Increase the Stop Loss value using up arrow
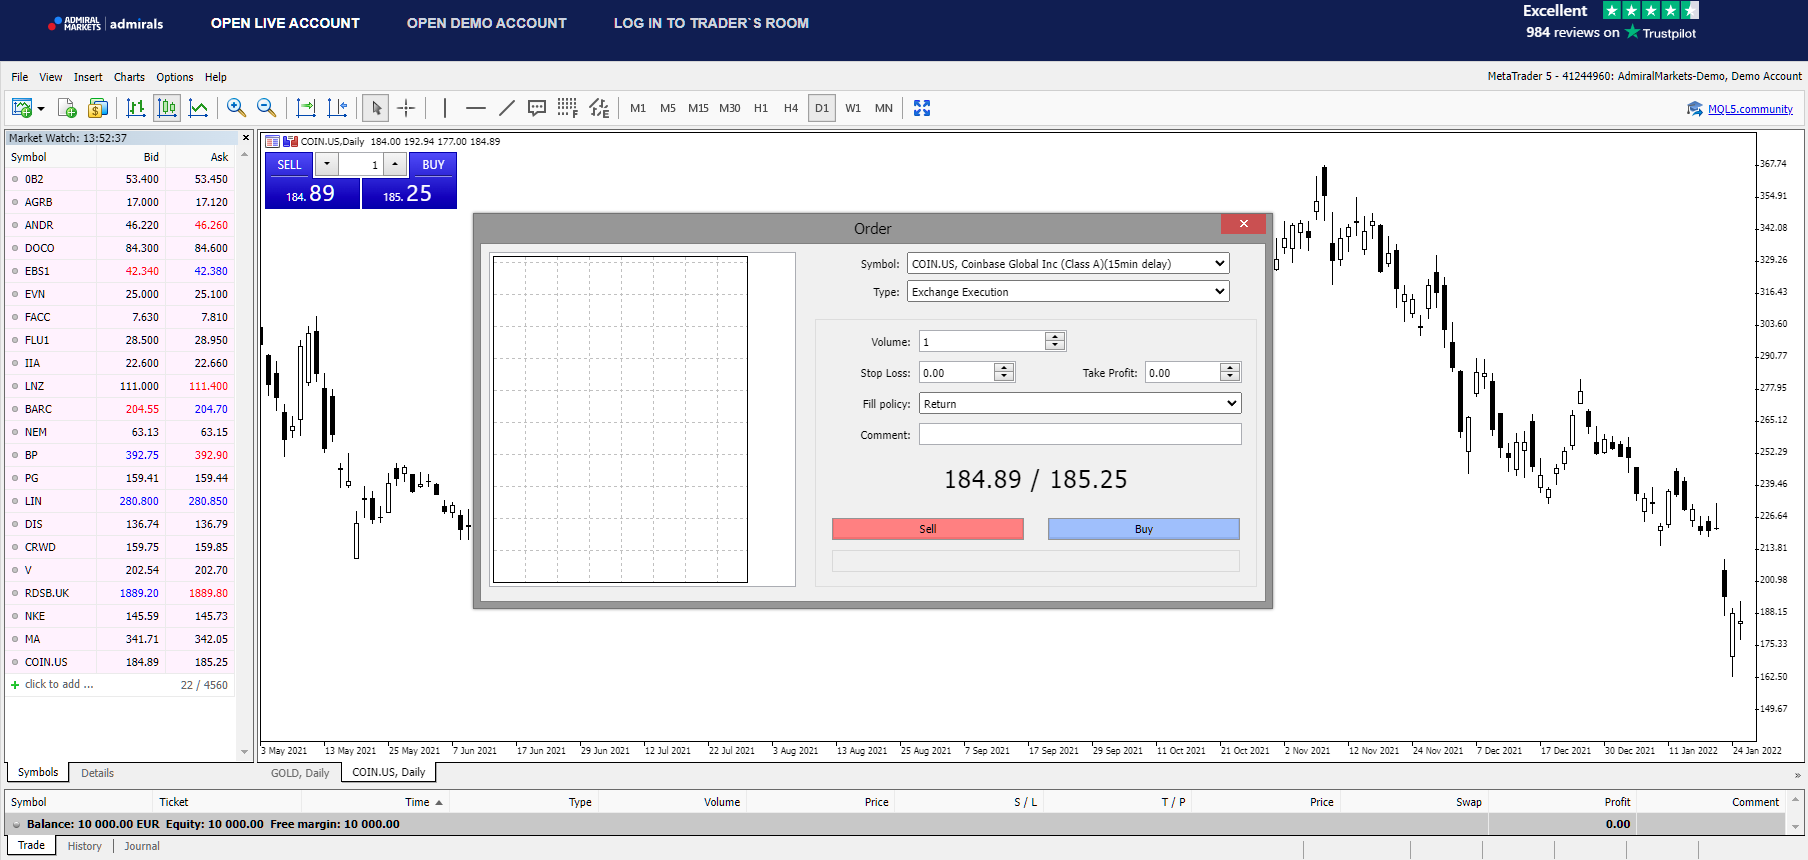Image resolution: width=1808 pixels, height=860 pixels. (1004, 368)
